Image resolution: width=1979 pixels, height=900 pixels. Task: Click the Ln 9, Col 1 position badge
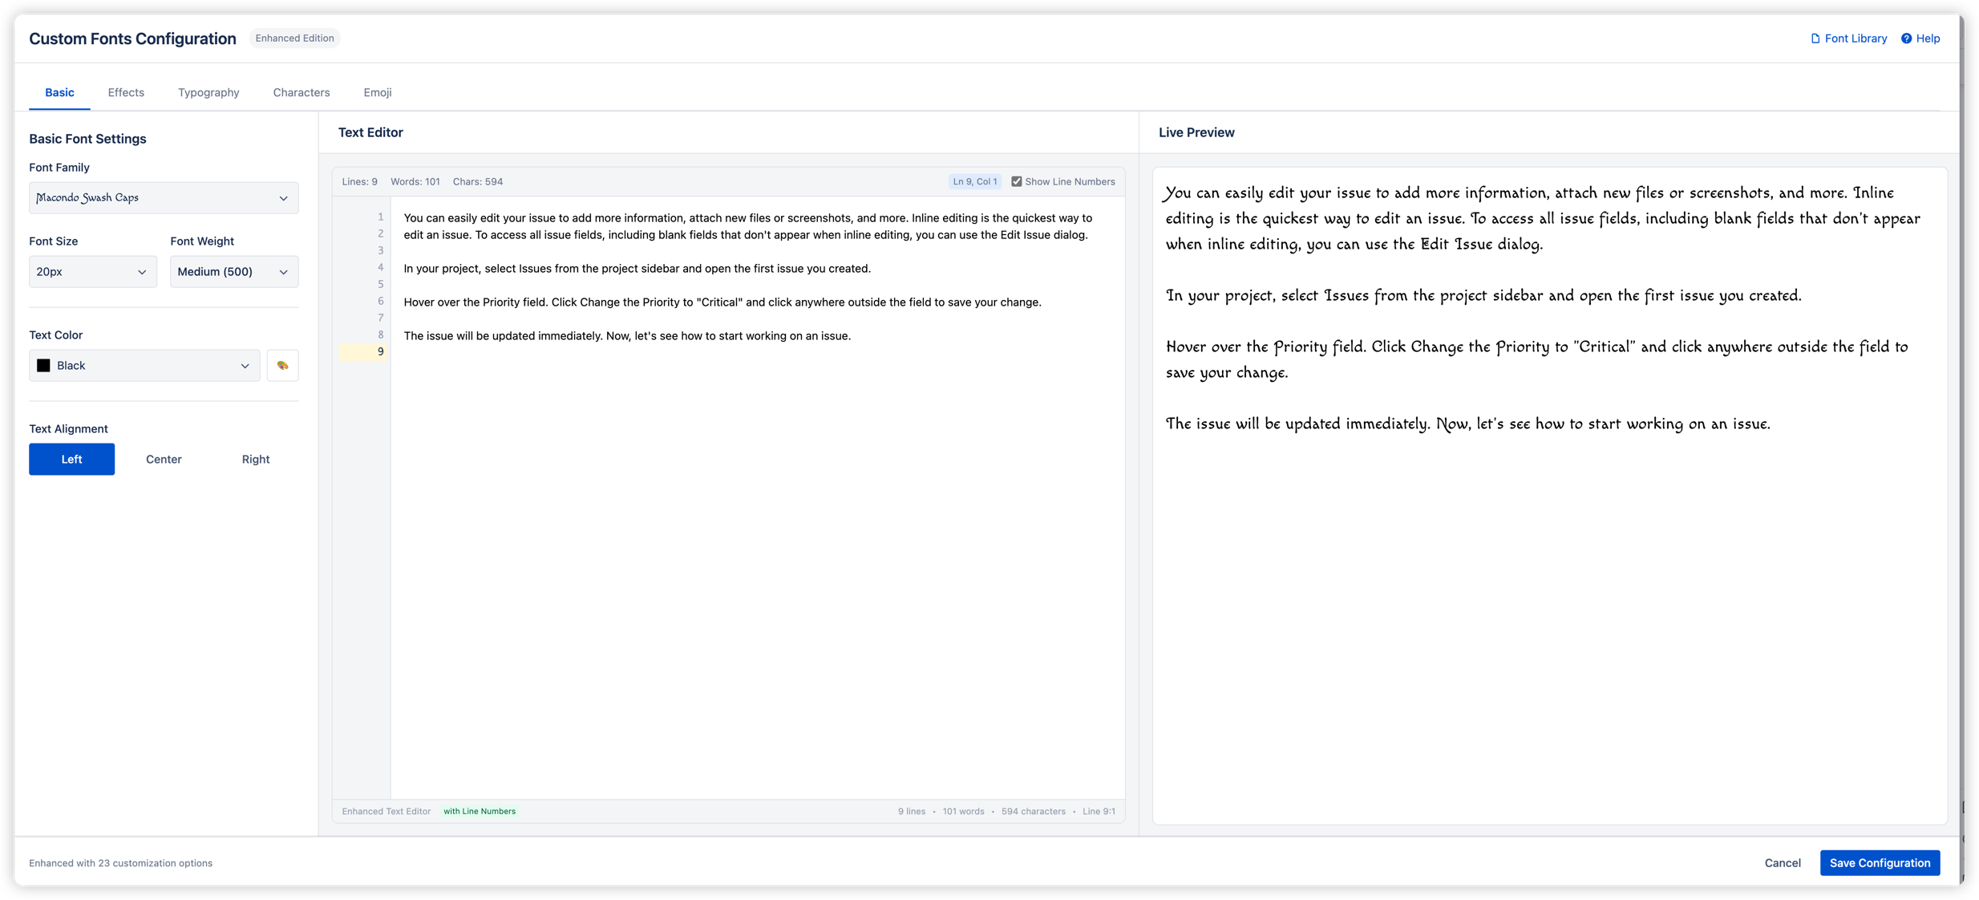coord(974,181)
